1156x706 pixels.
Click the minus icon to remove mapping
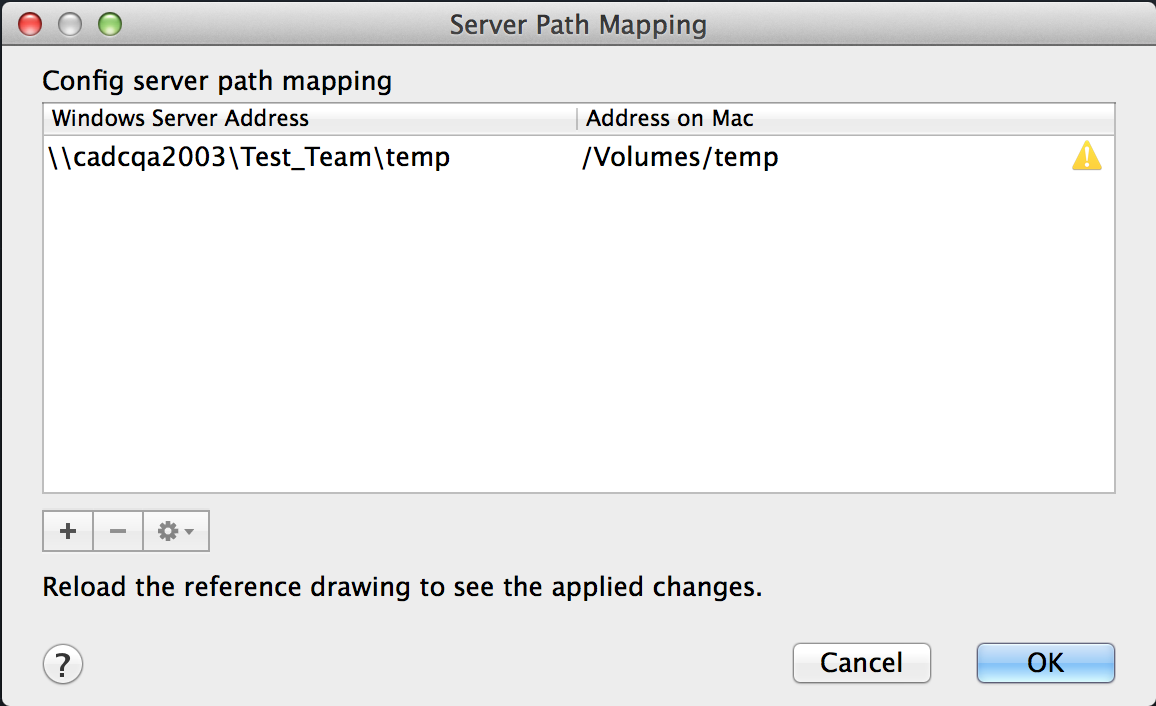(118, 532)
